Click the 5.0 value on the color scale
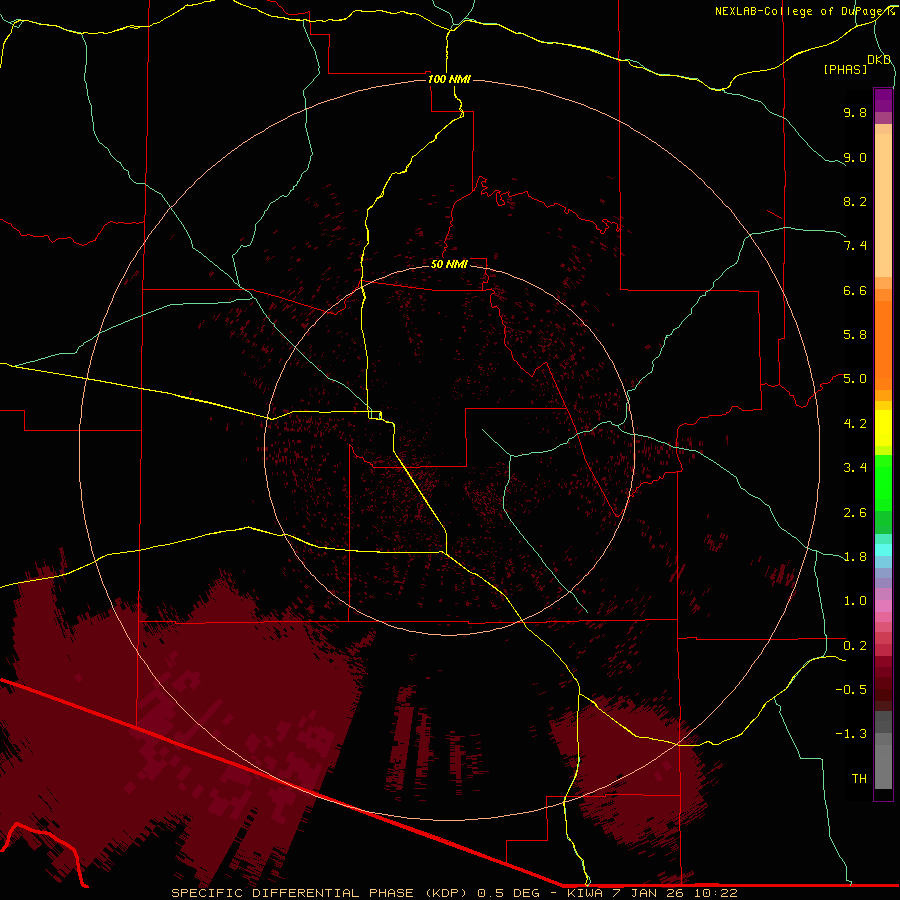 coord(855,379)
